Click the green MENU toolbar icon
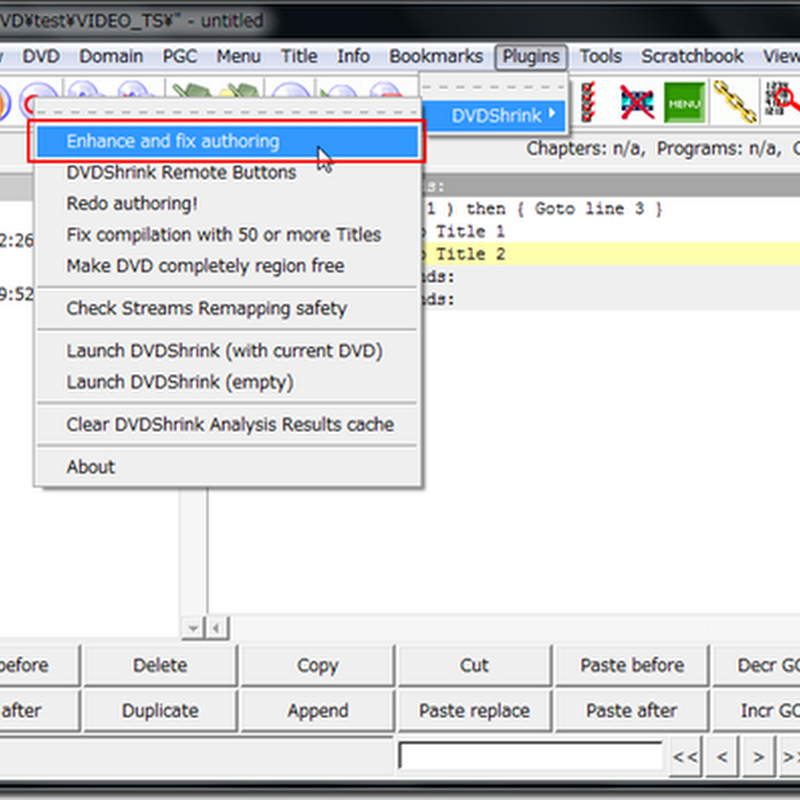Image resolution: width=800 pixels, height=800 pixels. pyautogui.click(x=684, y=103)
